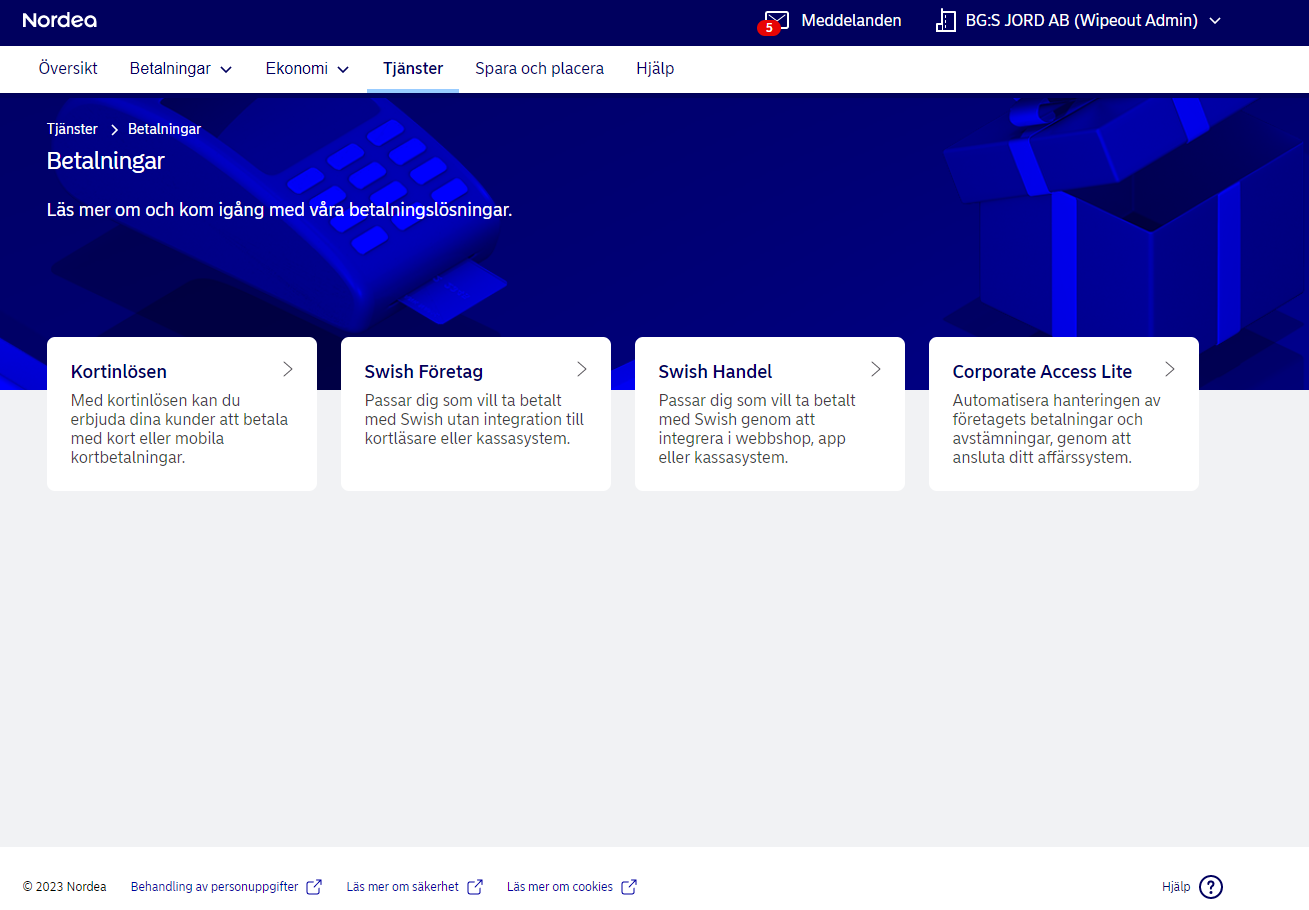
Task: Open Läs mer om cookies link
Action: point(560,887)
